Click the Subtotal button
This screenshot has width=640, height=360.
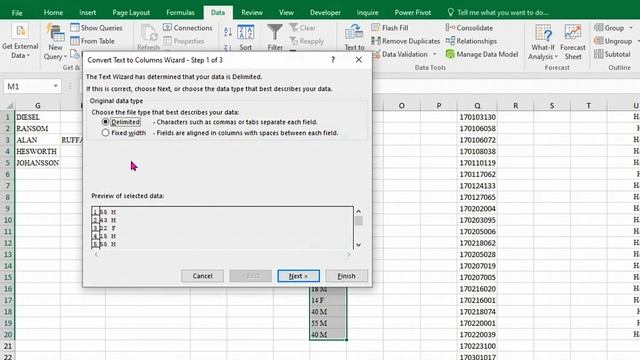612,54
